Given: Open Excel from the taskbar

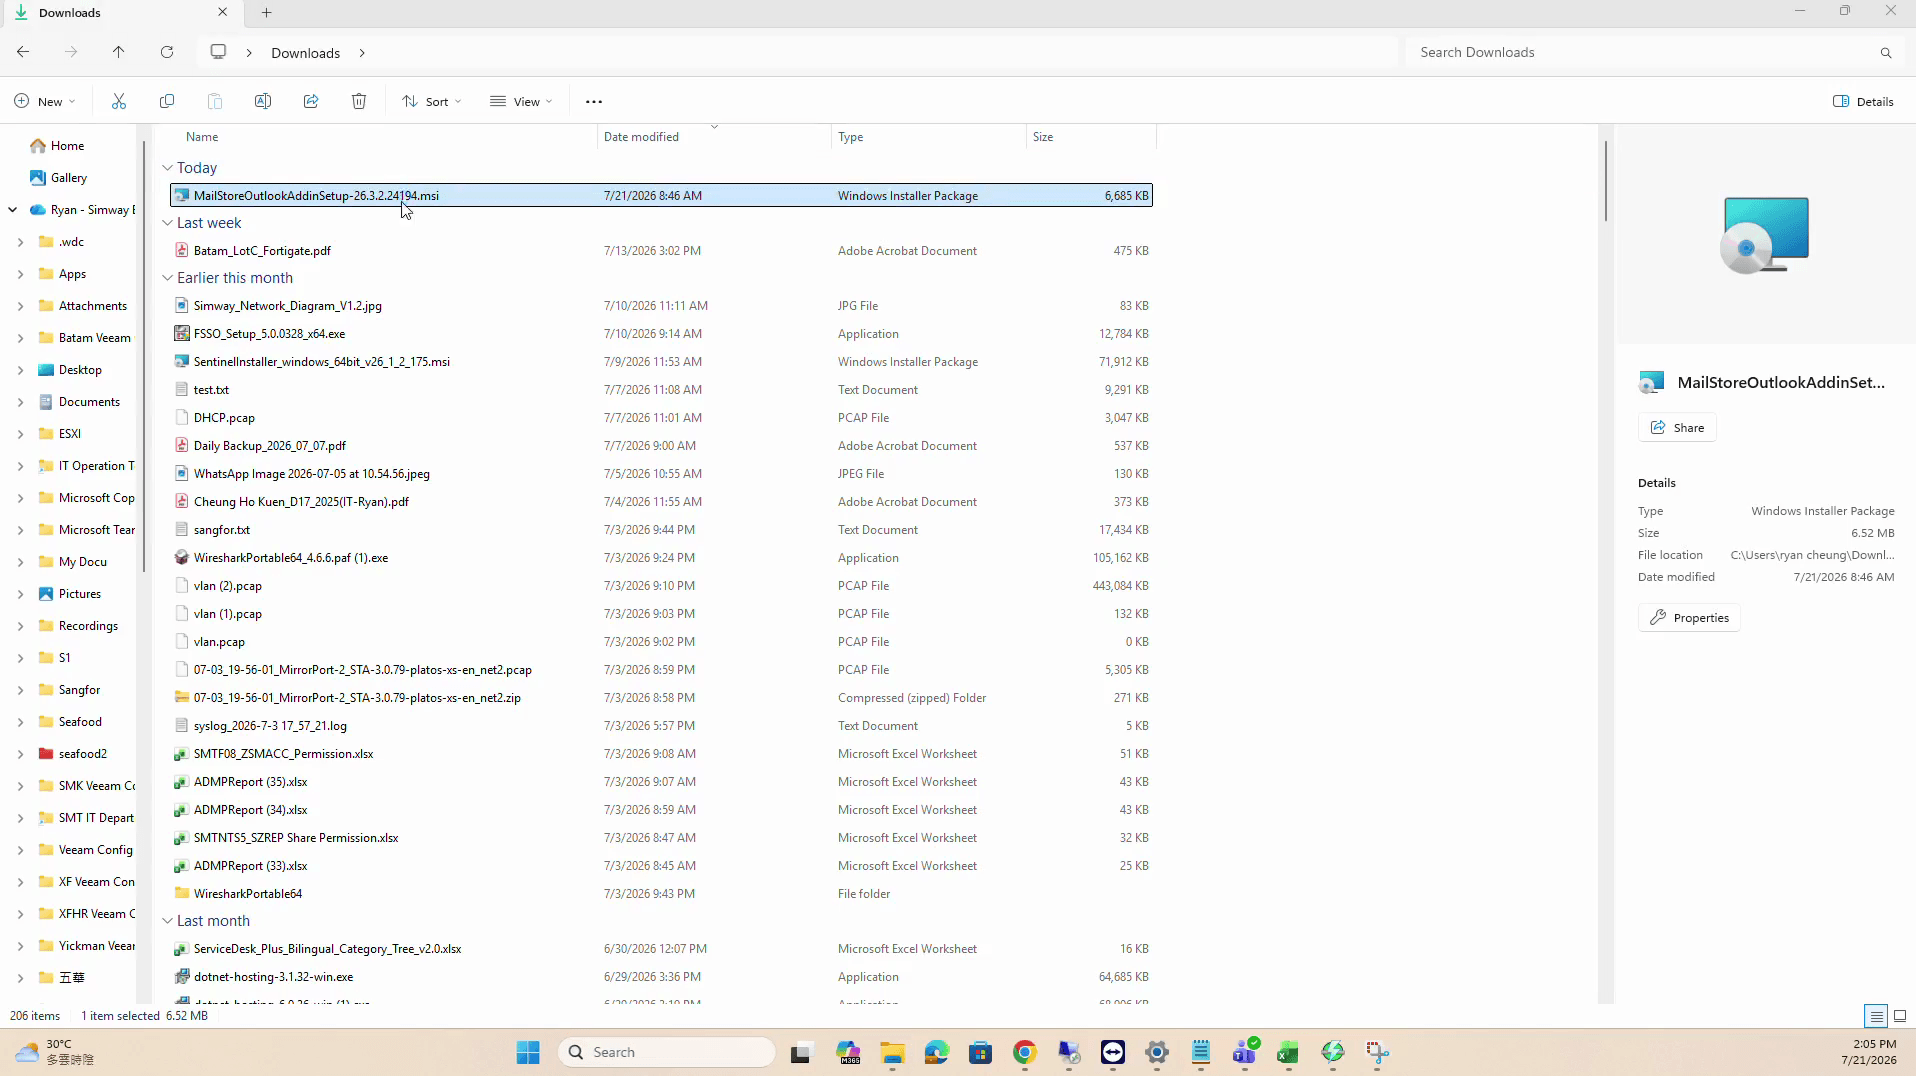Looking at the screenshot, I should pos(1288,1052).
